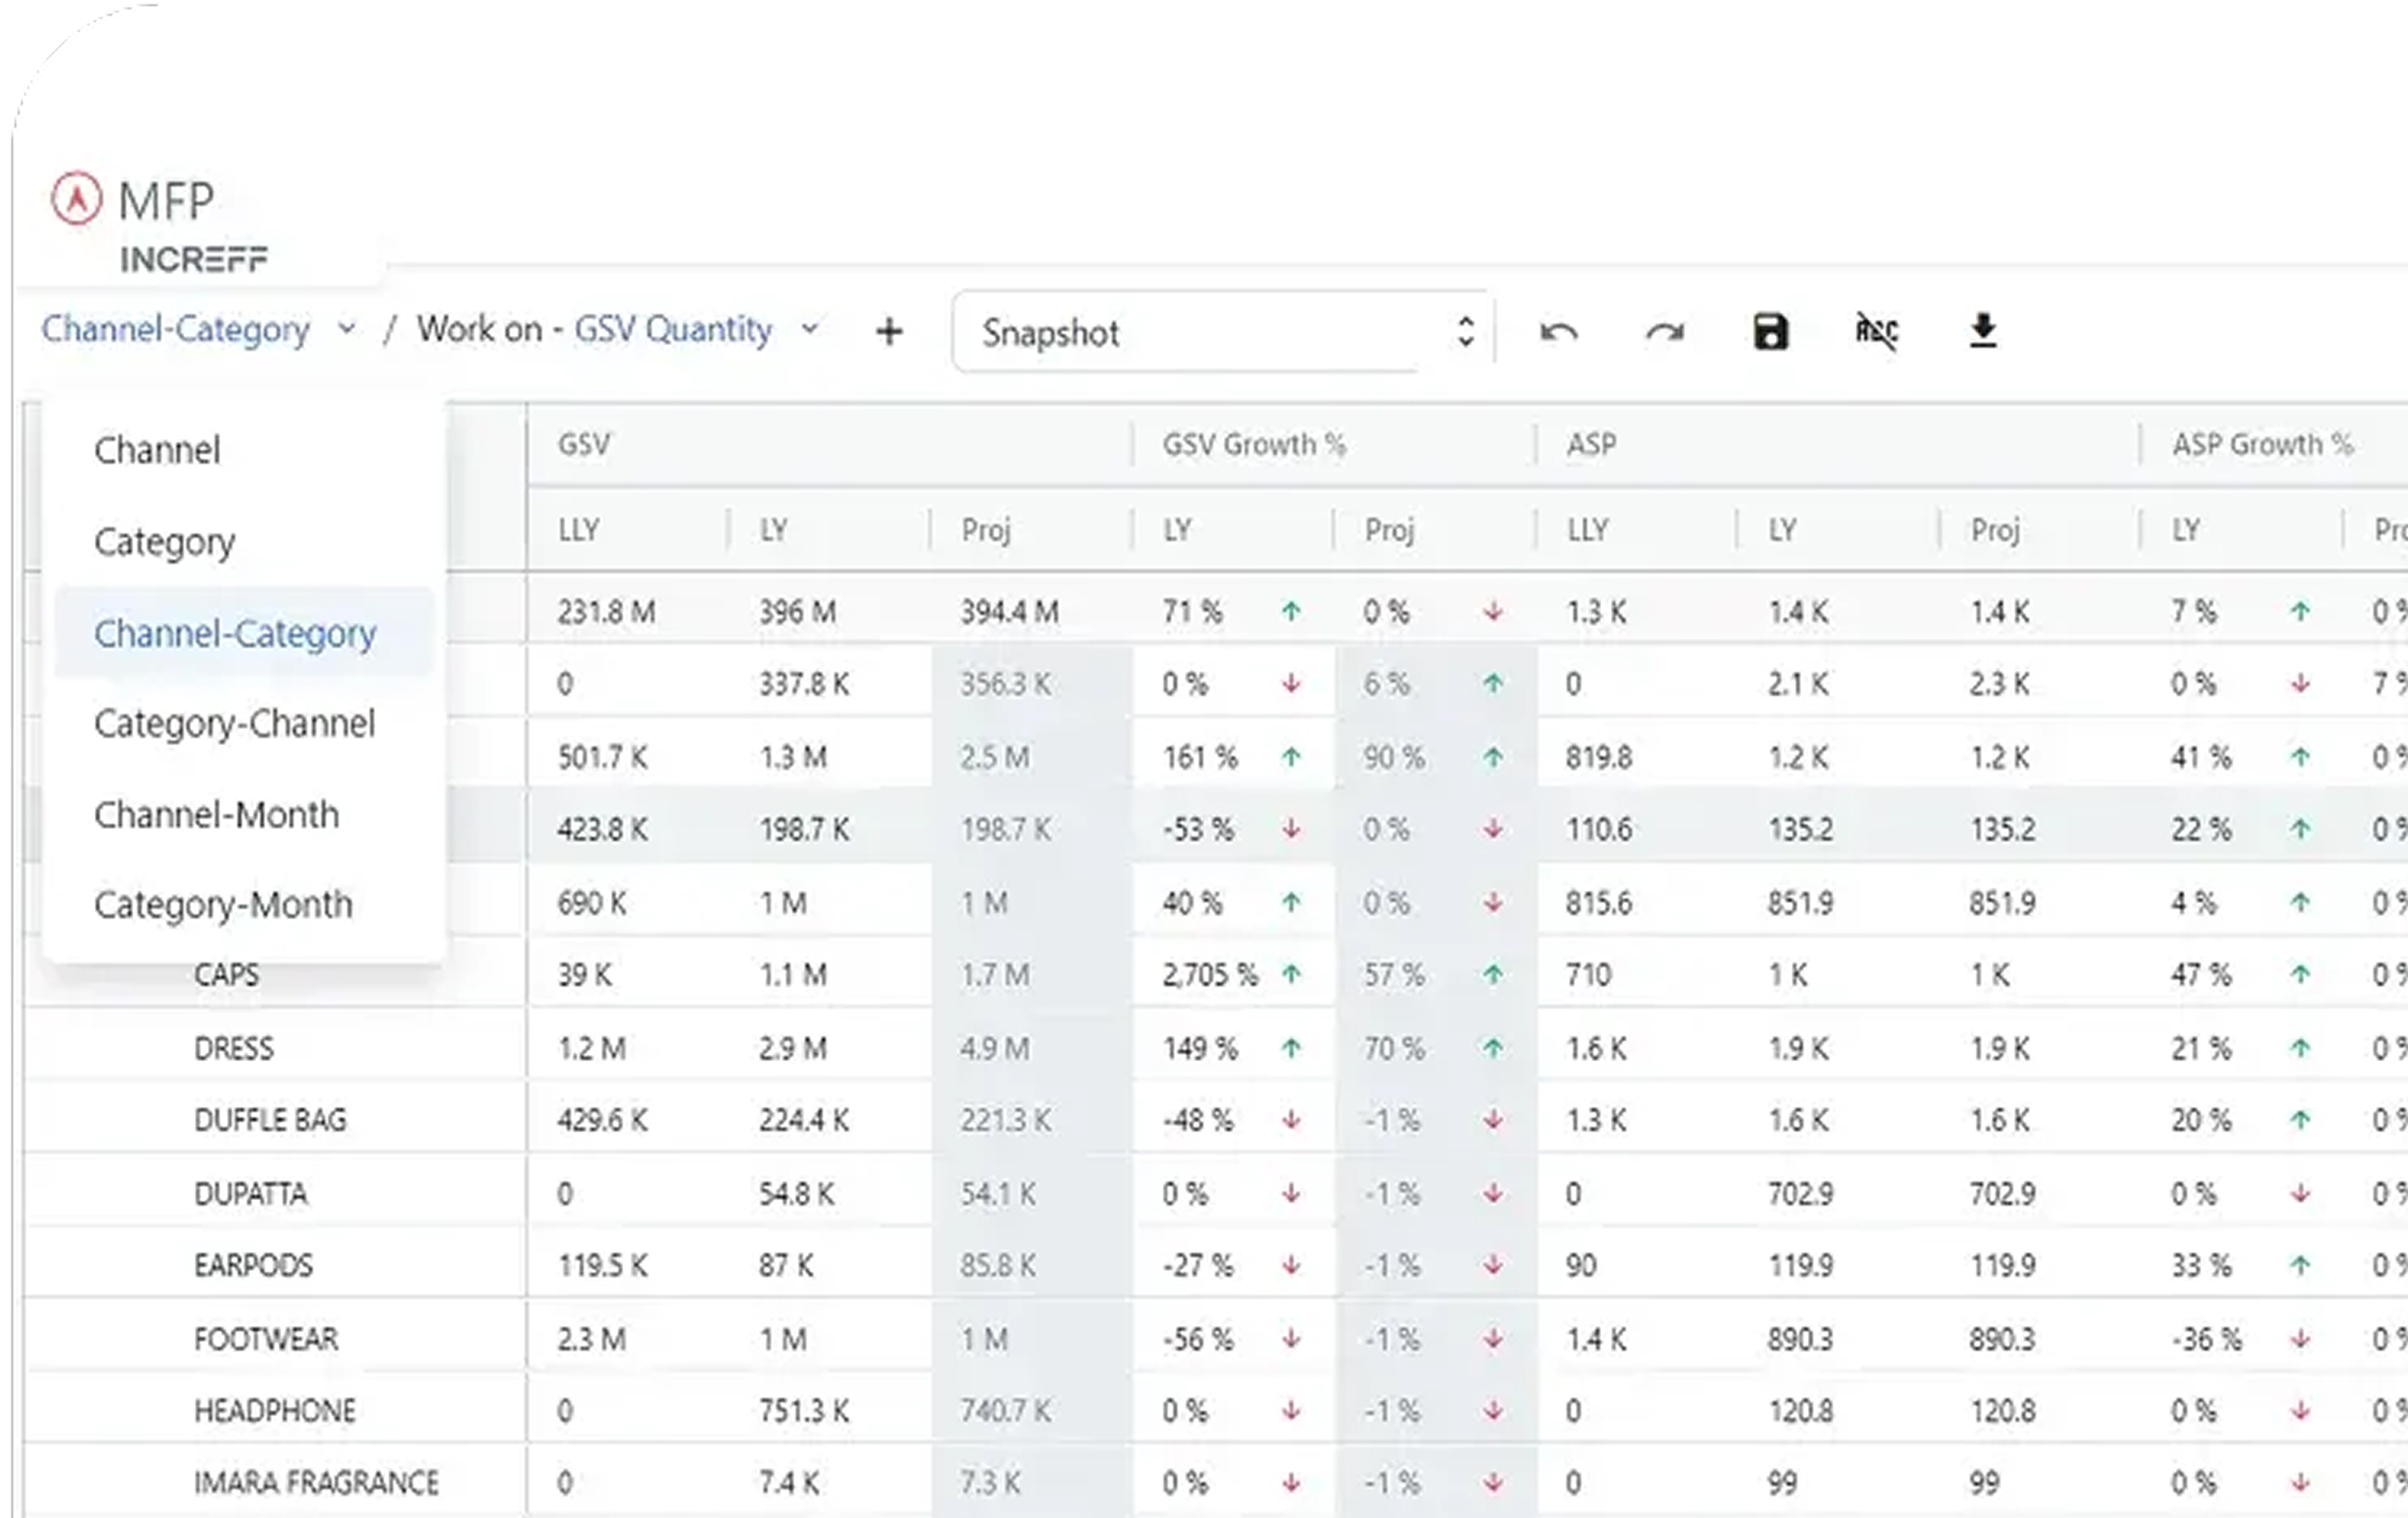Click the save floppy disk icon
This screenshot has height=1518, width=2408.
(1770, 332)
